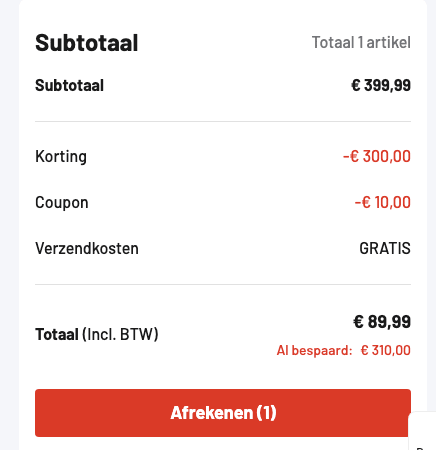Click the divider line below Subtotaal row
Image resolution: width=436 pixels, height=450 pixels.
223,122
